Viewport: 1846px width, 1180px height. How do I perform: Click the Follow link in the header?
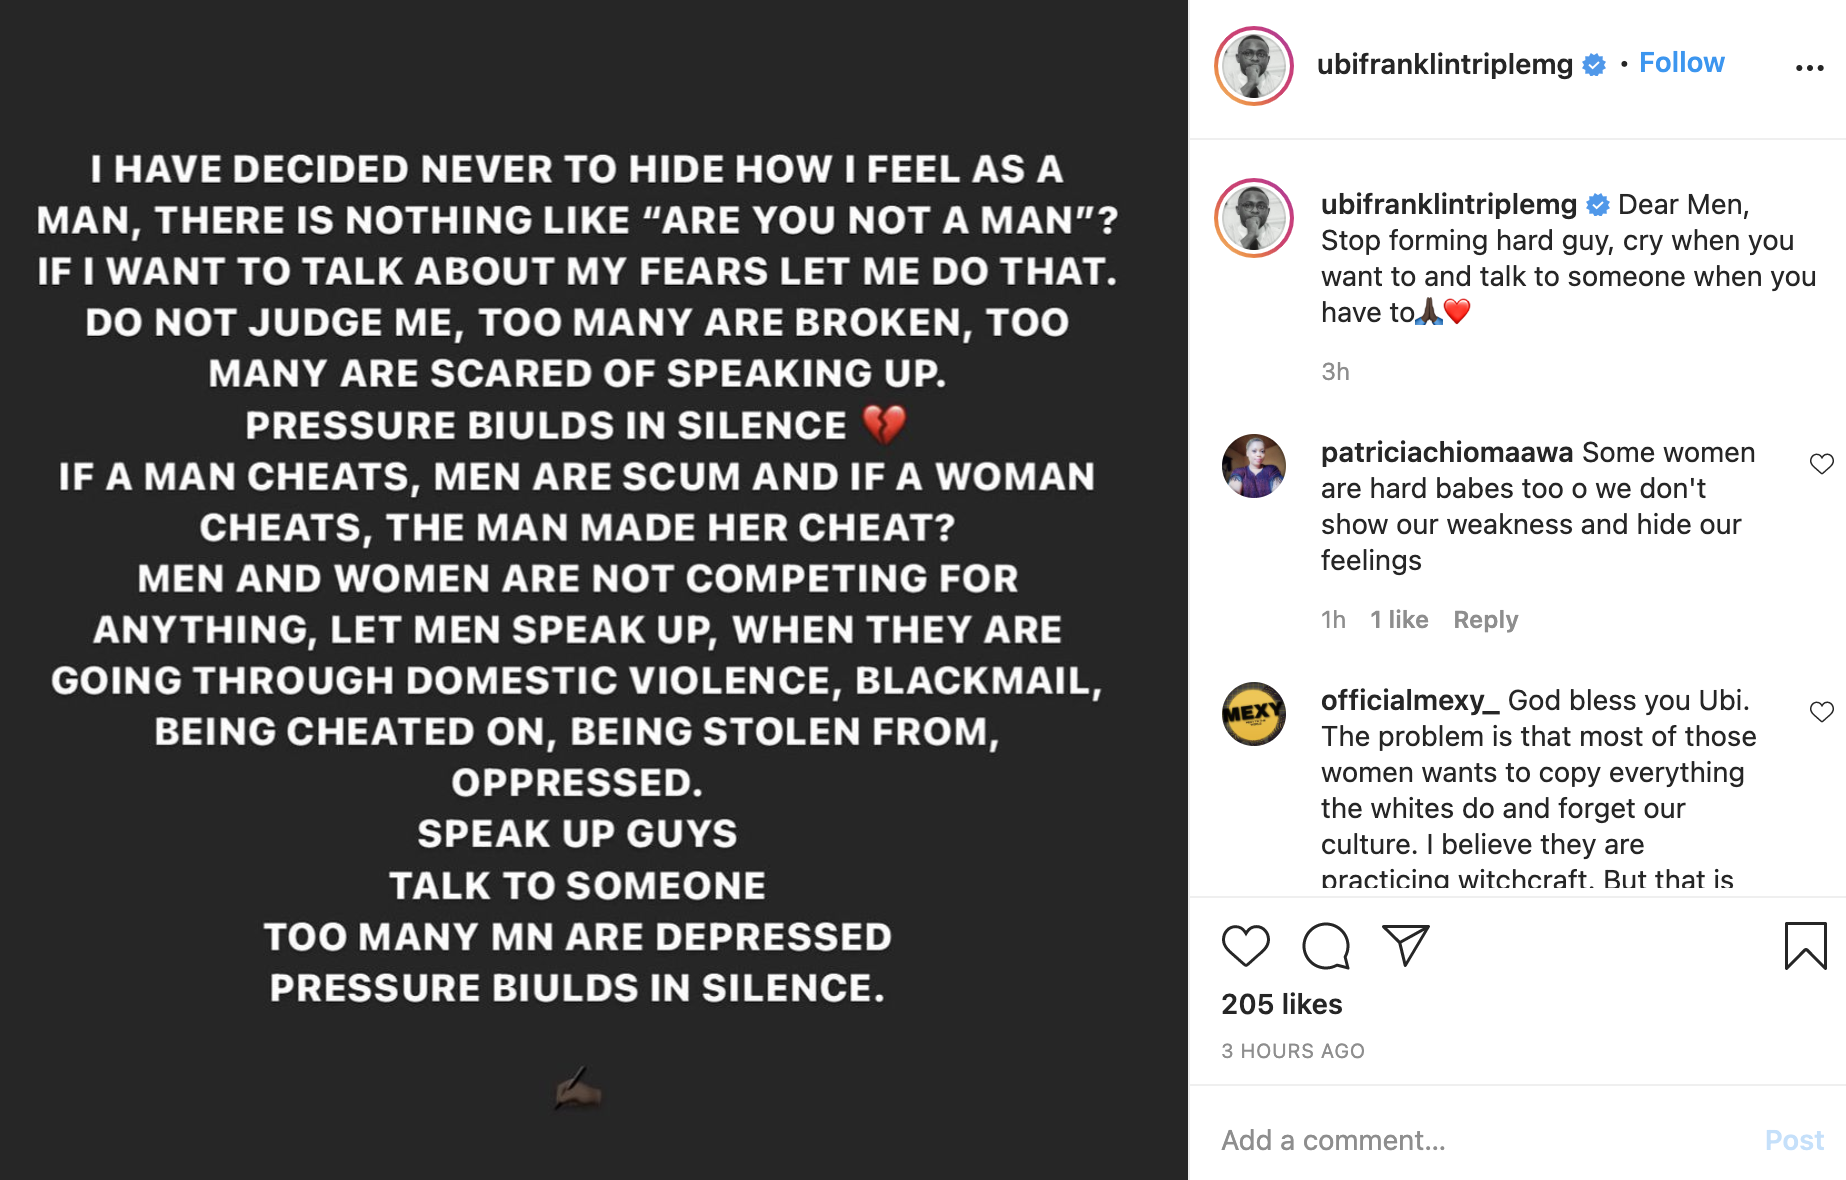pyautogui.click(x=1681, y=63)
